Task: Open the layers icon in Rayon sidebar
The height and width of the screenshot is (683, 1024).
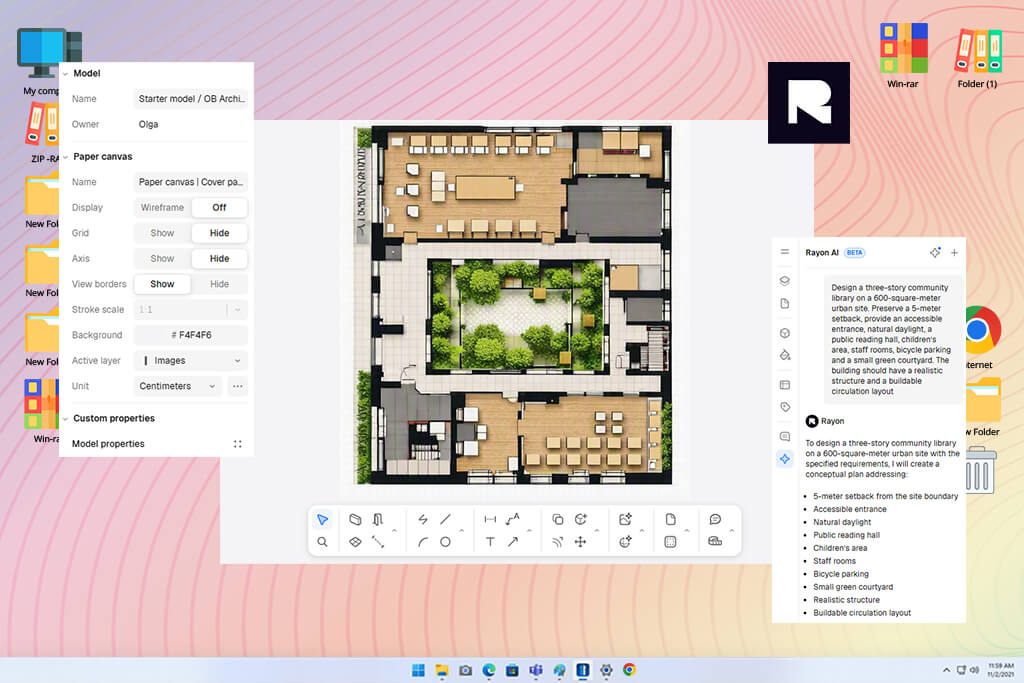Action: point(785,281)
